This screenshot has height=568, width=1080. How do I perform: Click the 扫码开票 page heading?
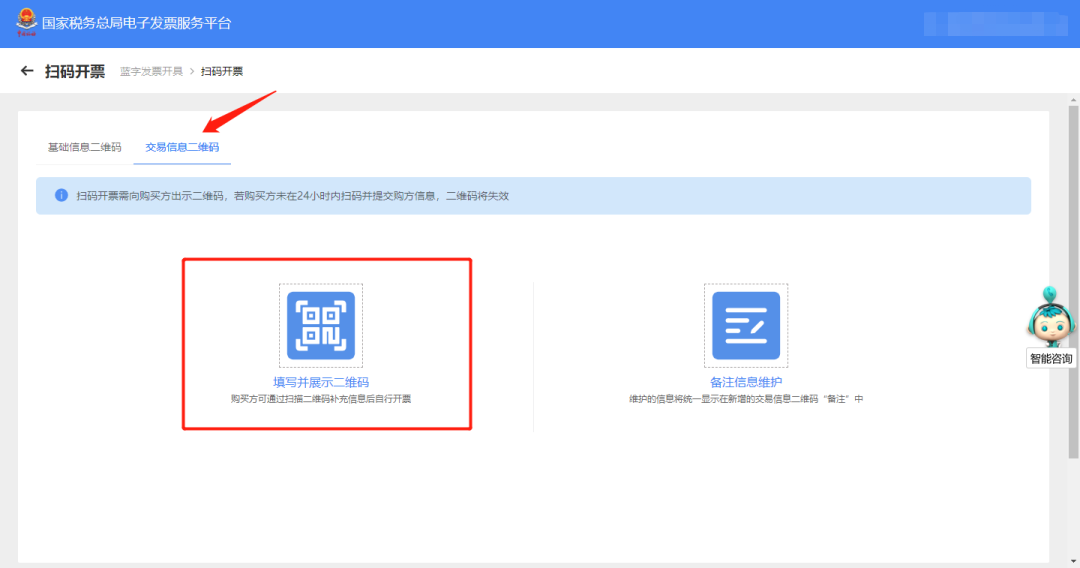click(75, 72)
